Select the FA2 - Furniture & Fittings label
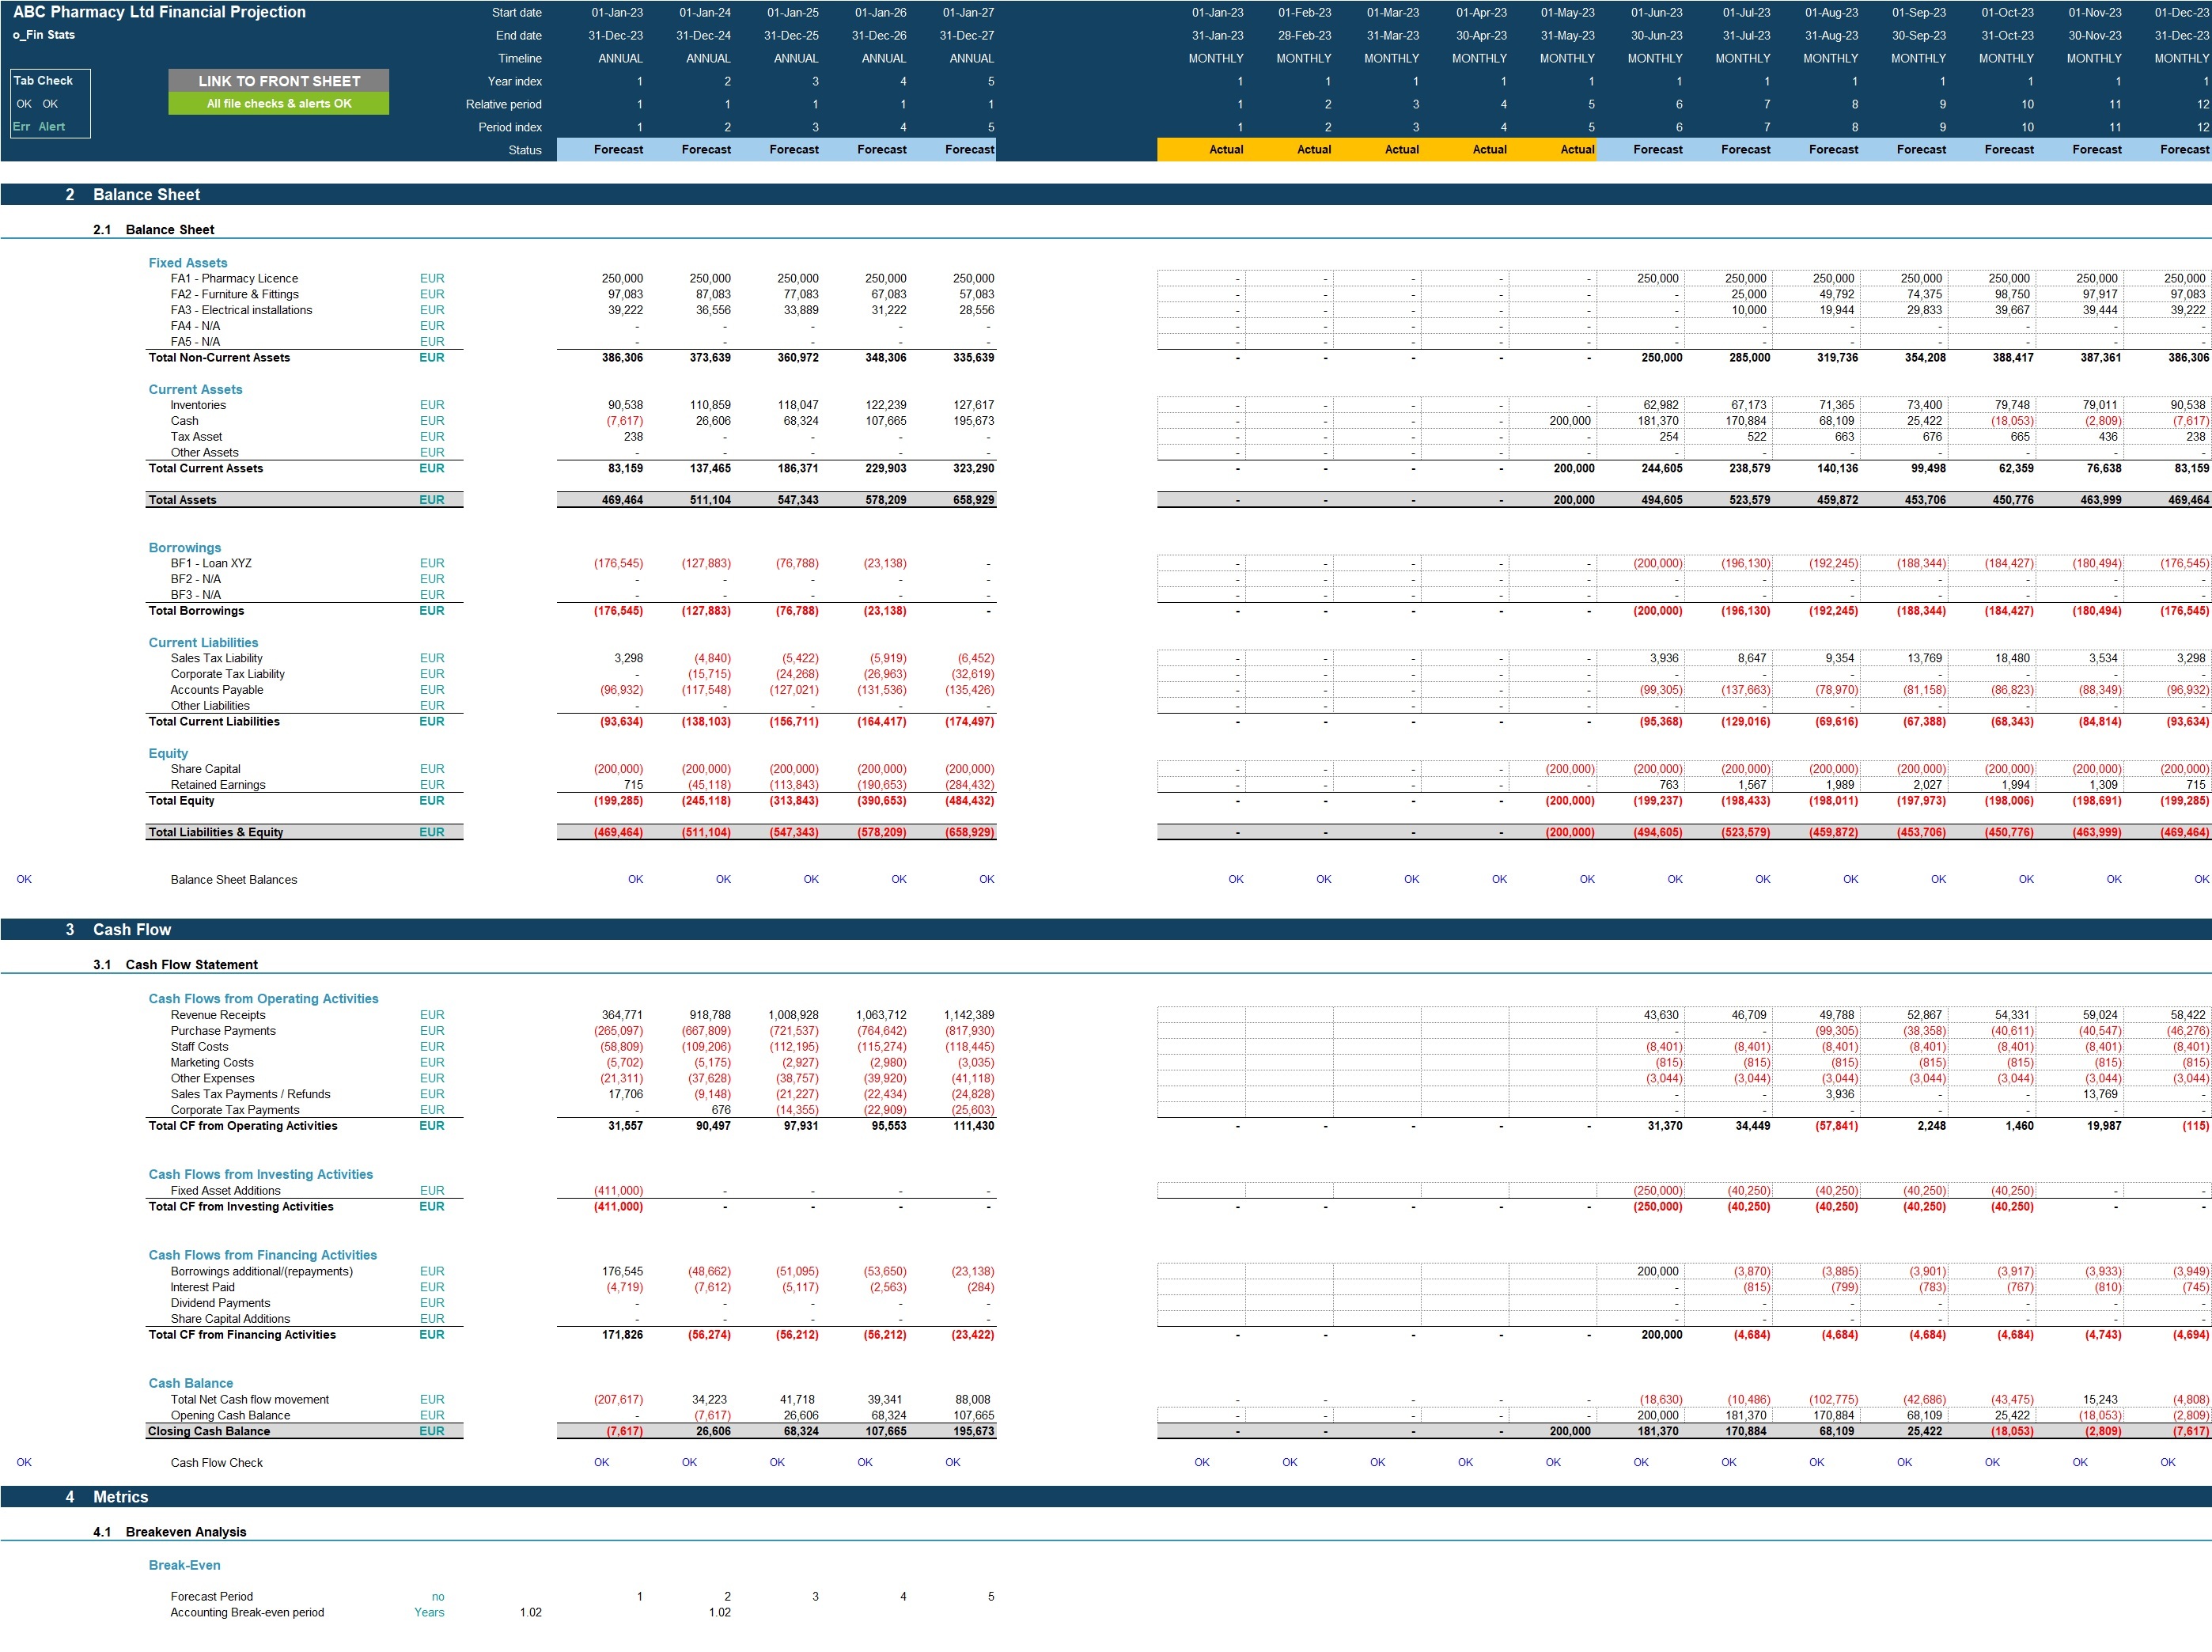The image size is (2212, 1652). click(235, 295)
